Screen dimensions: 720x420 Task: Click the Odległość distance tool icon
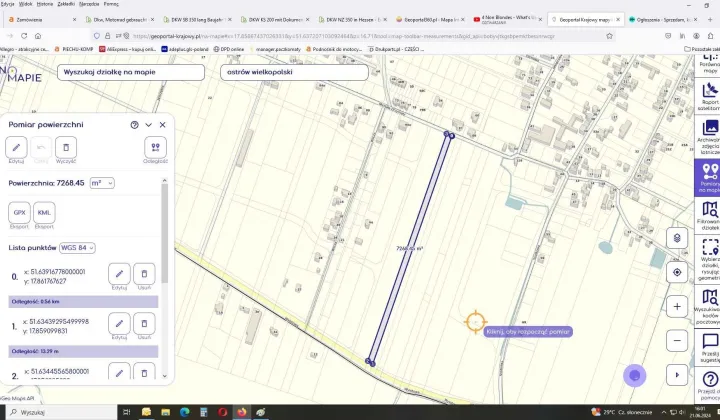click(155, 147)
